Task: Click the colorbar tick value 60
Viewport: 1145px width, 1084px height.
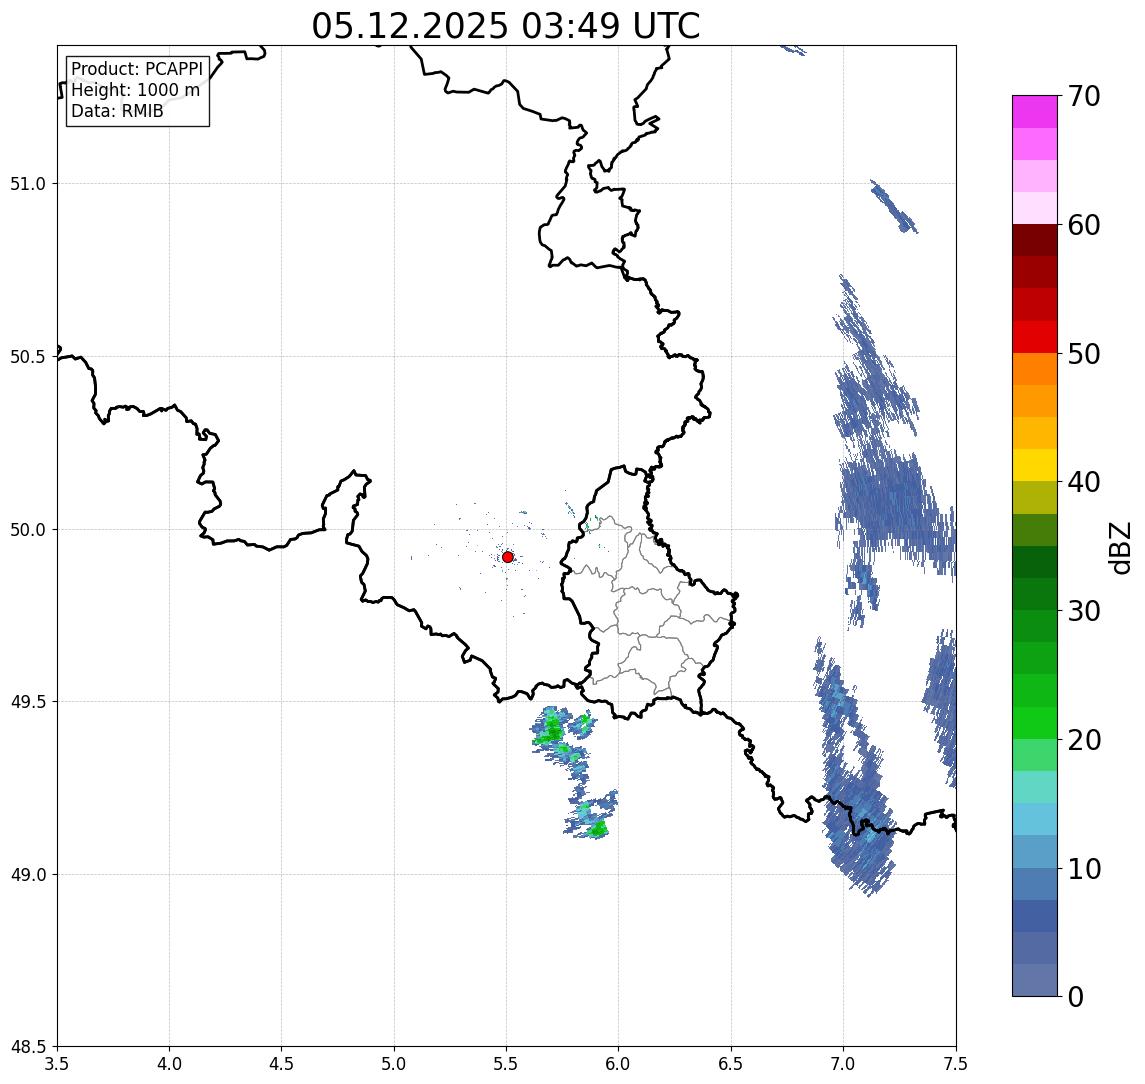Action: click(x=1084, y=226)
